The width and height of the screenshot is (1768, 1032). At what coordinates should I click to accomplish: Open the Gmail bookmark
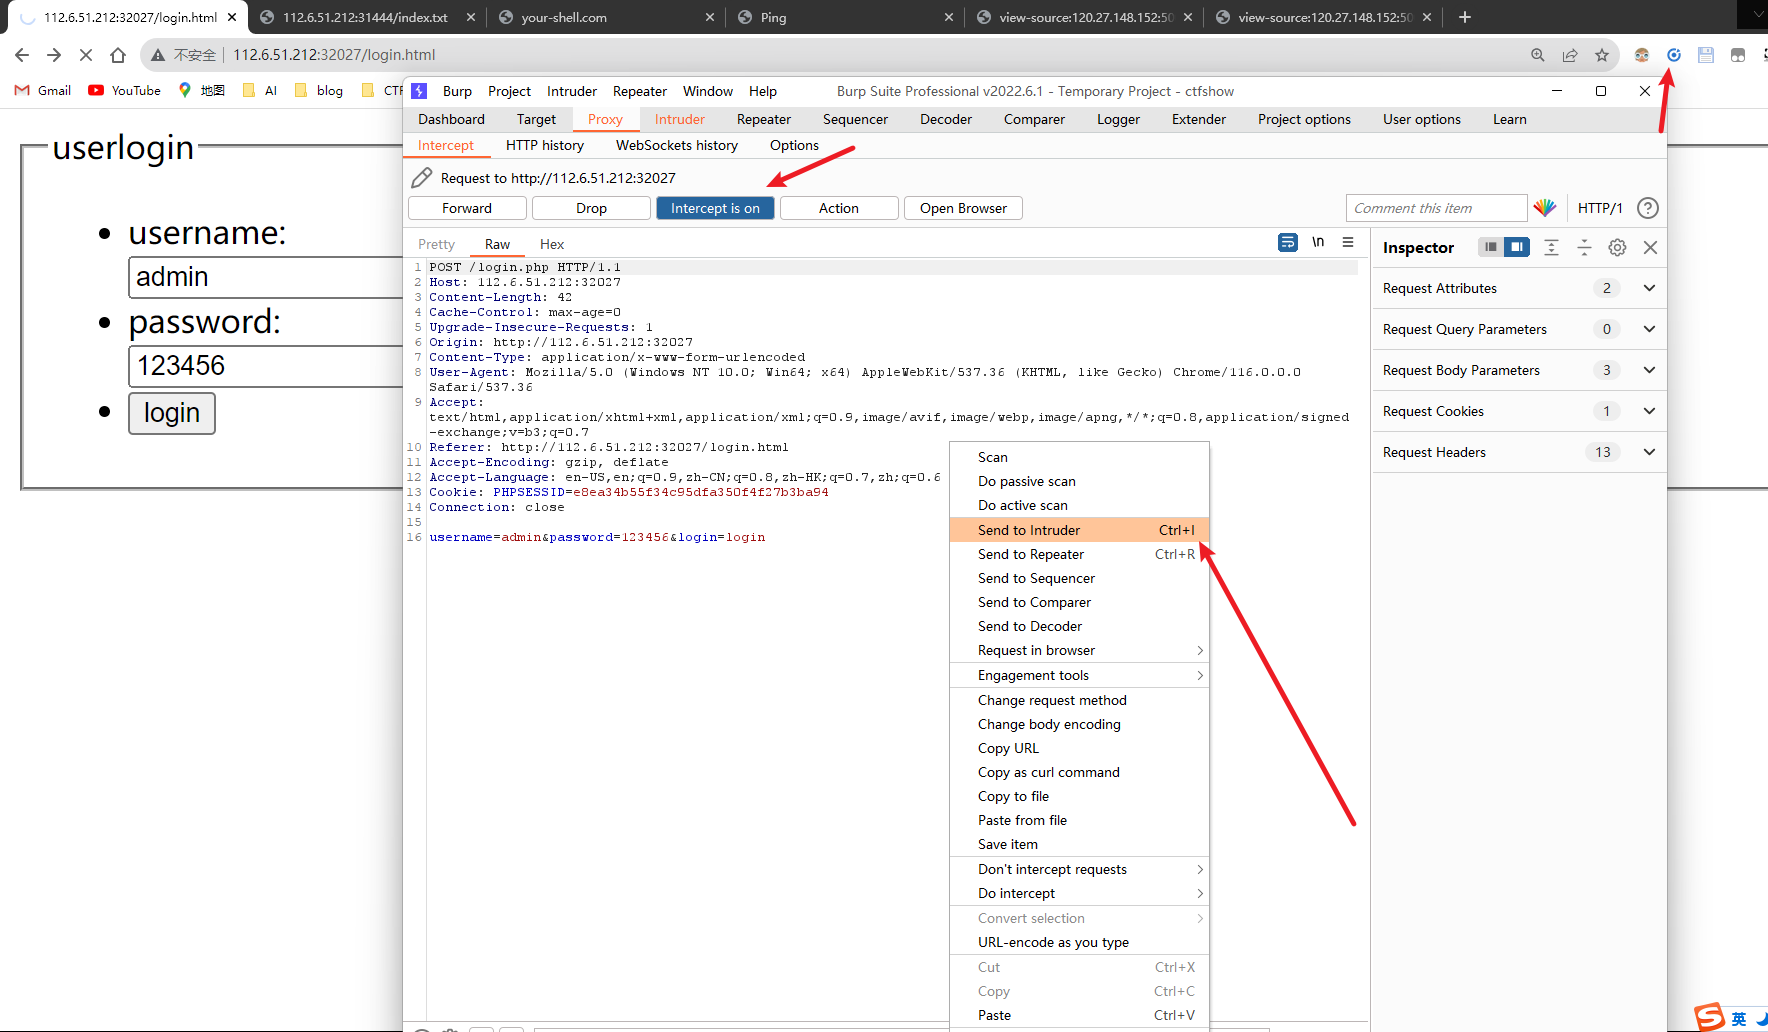tap(43, 90)
